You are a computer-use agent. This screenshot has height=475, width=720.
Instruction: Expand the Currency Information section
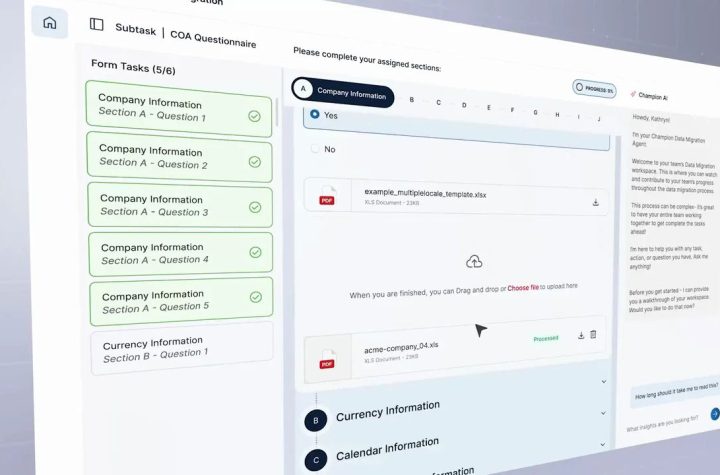pyautogui.click(x=603, y=413)
